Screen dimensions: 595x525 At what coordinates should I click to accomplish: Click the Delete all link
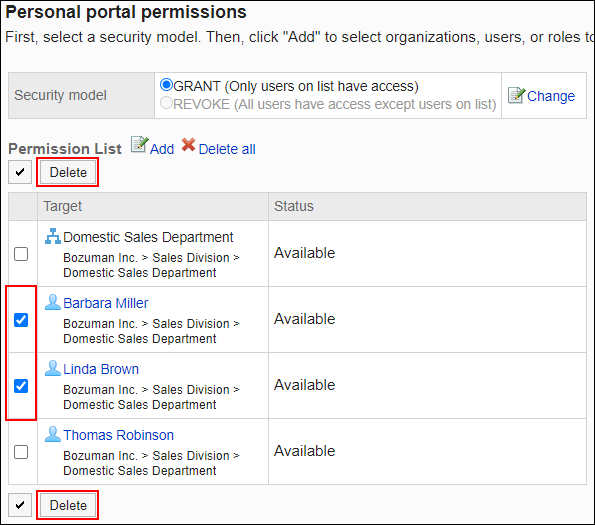click(x=227, y=149)
